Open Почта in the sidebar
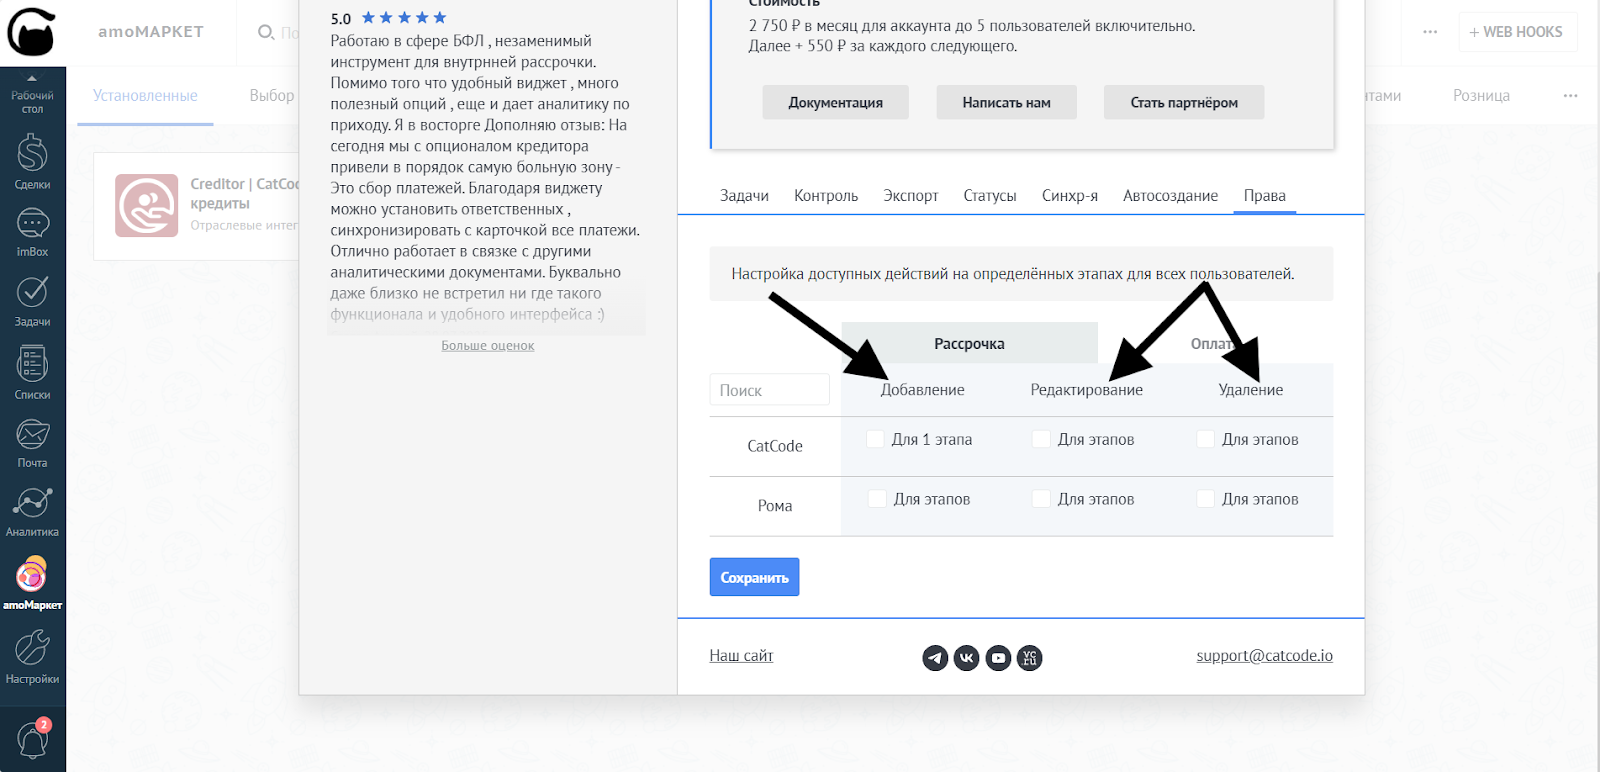Viewport: 1600px width, 772px height. [32, 442]
